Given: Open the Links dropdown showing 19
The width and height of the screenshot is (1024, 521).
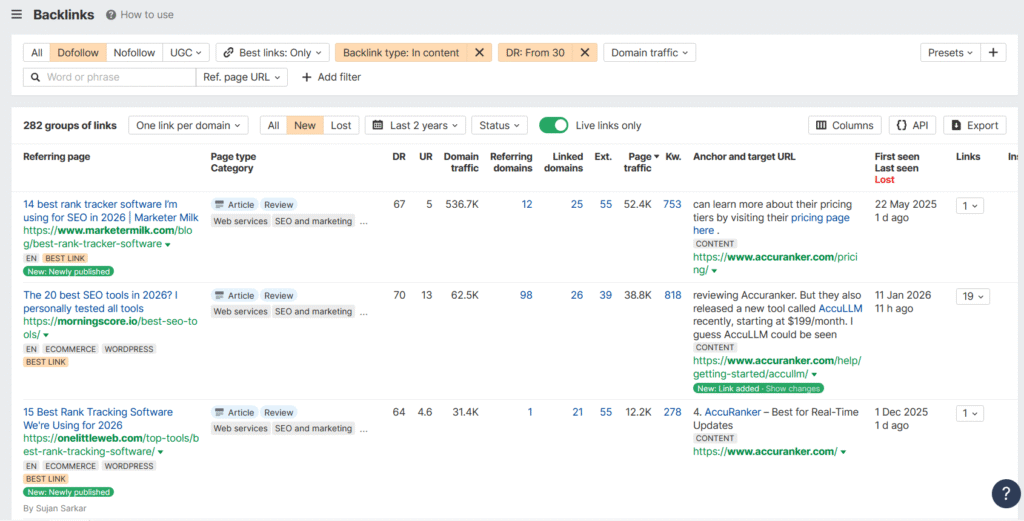Looking at the screenshot, I should coord(972,296).
